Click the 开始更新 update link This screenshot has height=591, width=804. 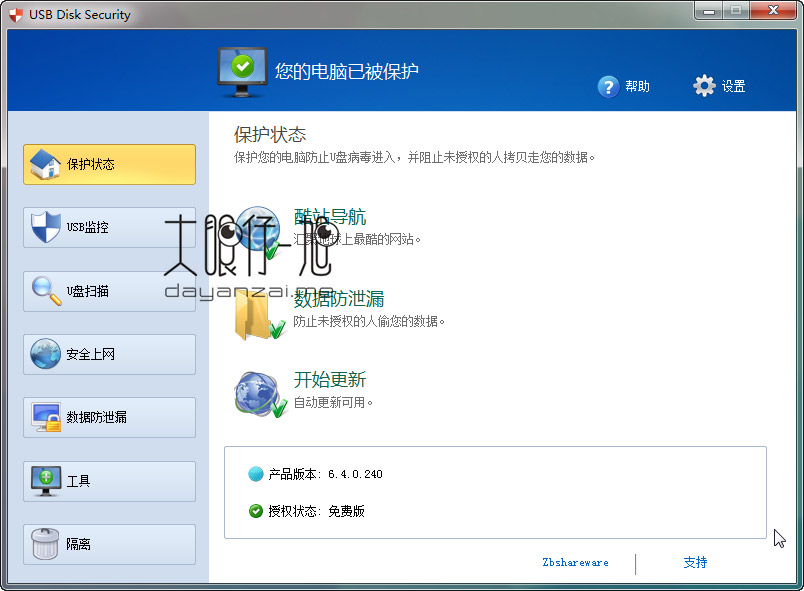330,380
